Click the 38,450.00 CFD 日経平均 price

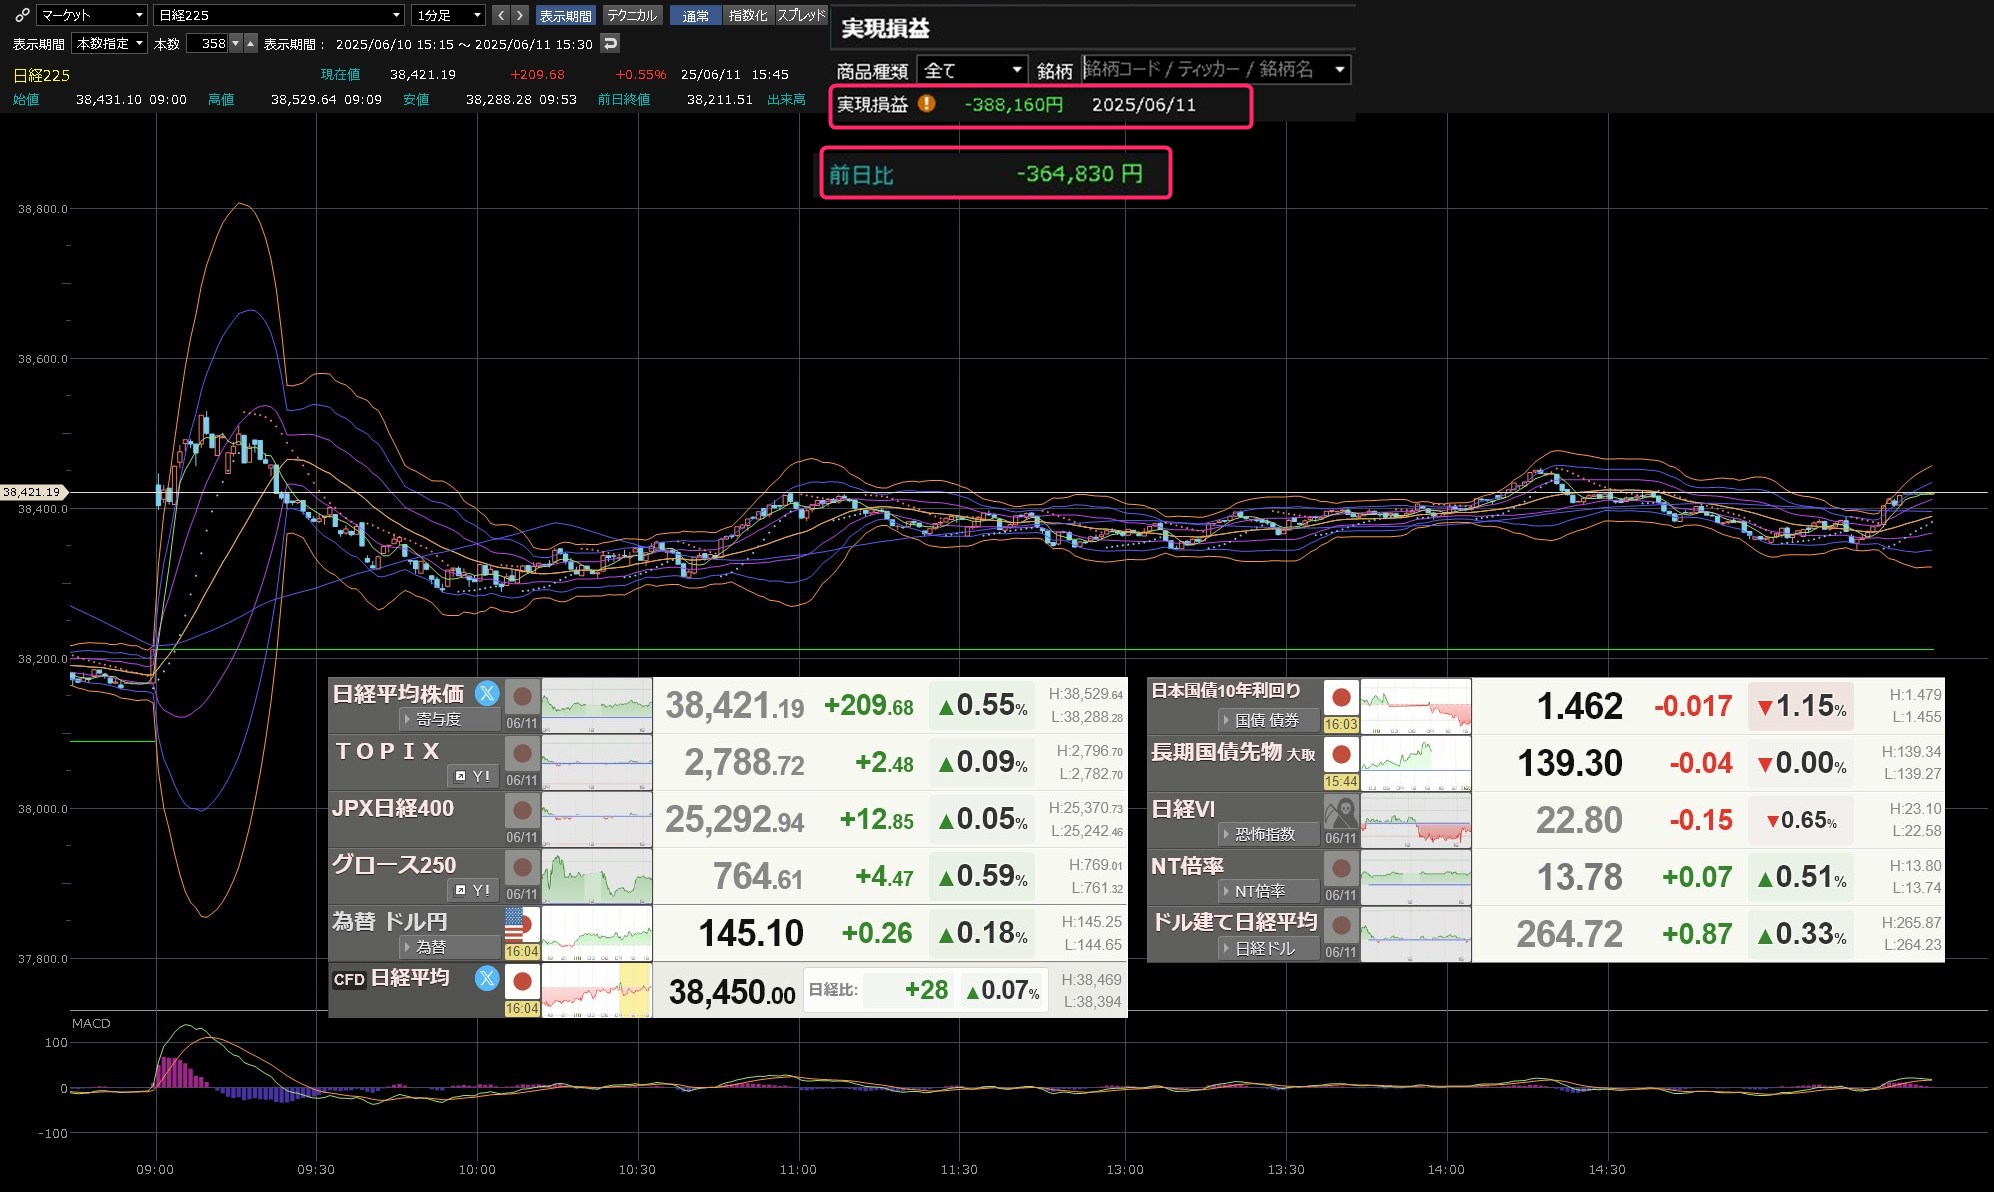coord(732,992)
